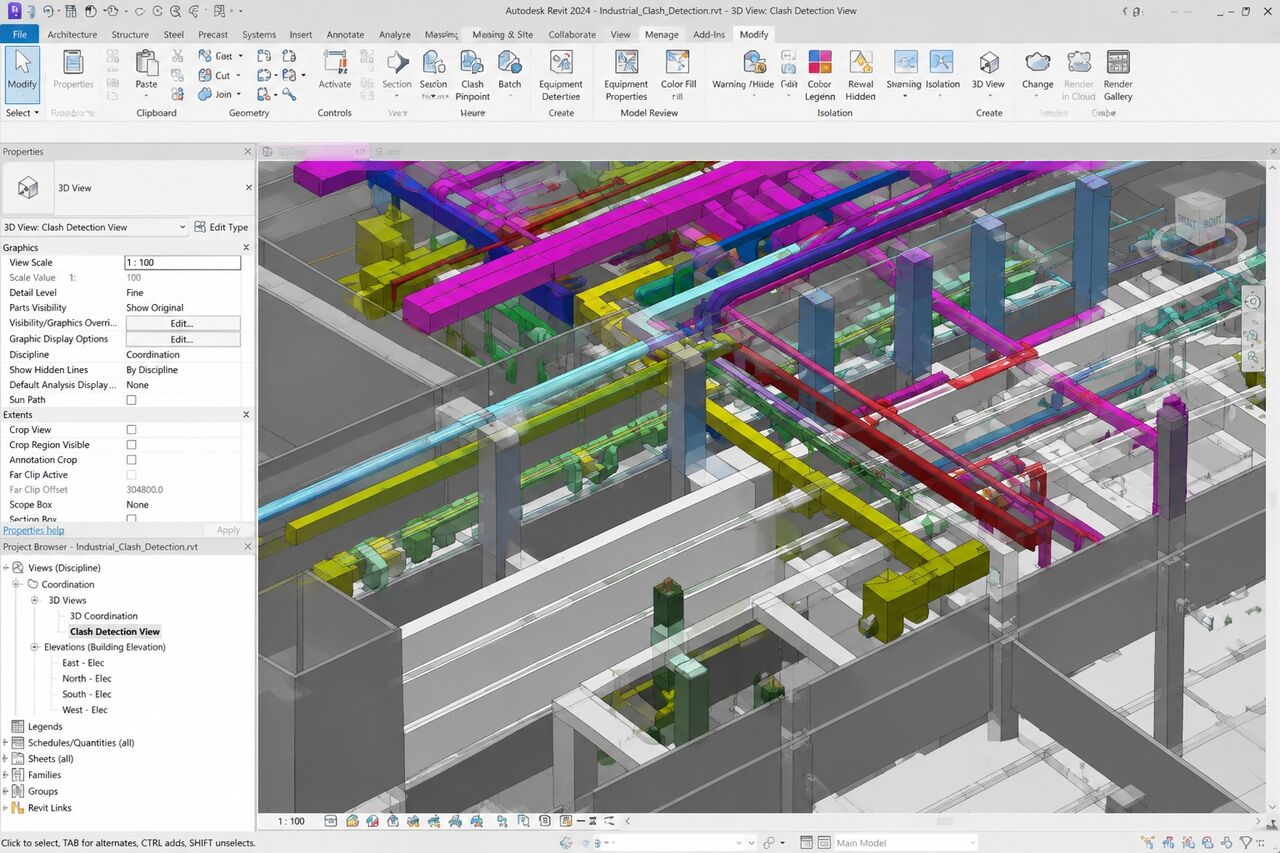
Task: Expand the Sheets (all) node
Action: click(x=6, y=759)
